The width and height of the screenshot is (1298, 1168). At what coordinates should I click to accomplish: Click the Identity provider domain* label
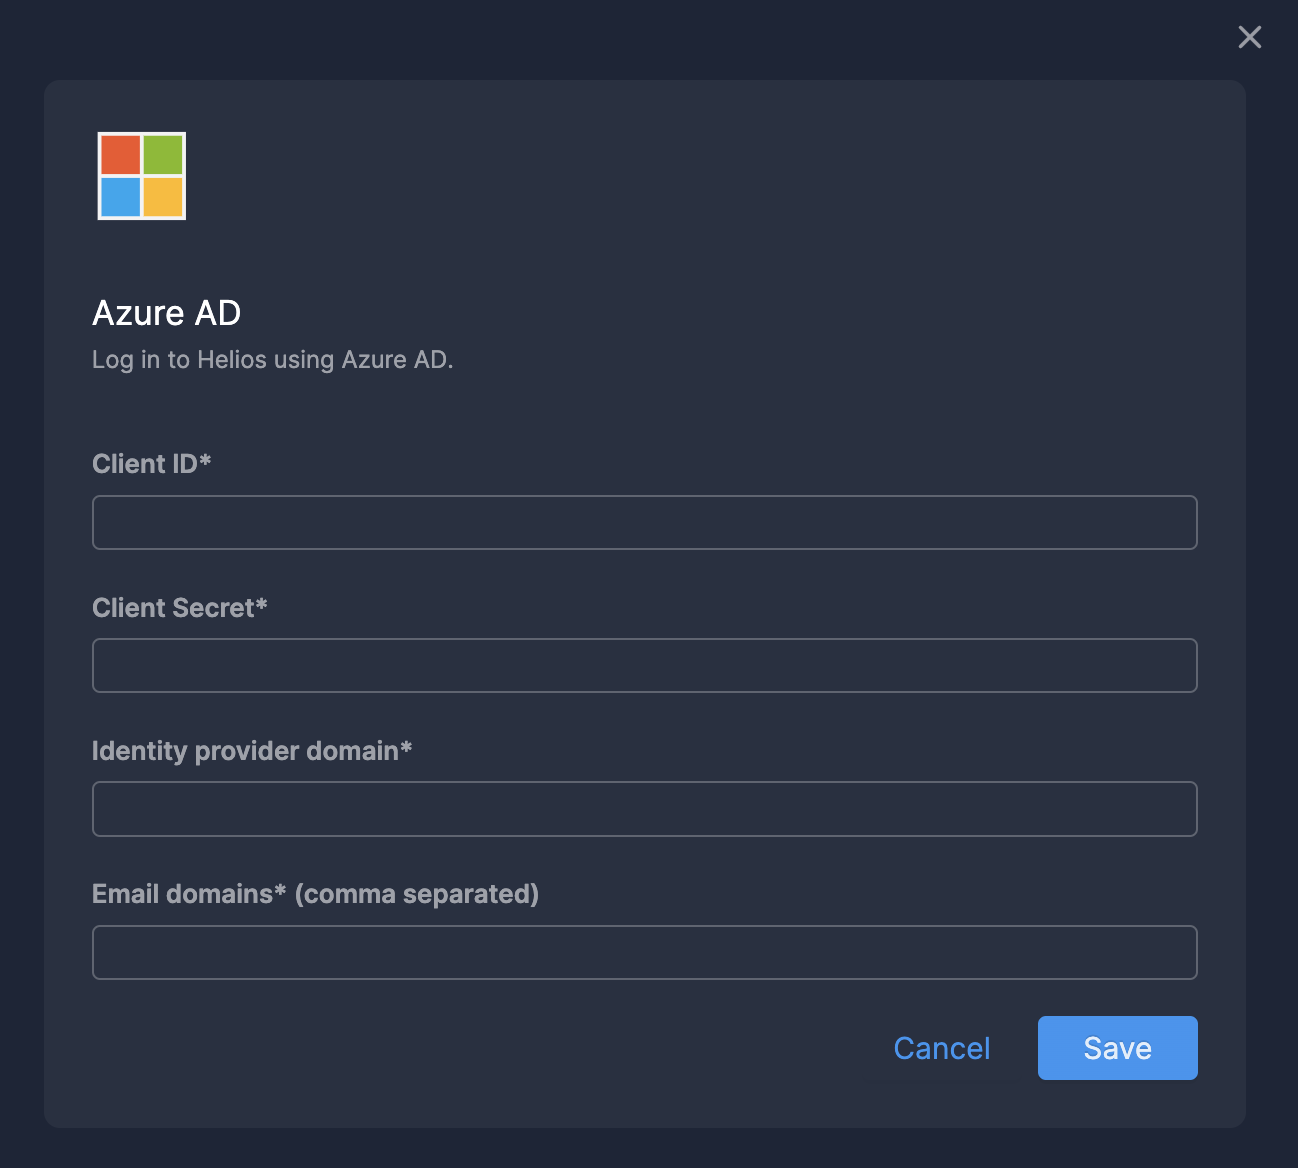(252, 751)
